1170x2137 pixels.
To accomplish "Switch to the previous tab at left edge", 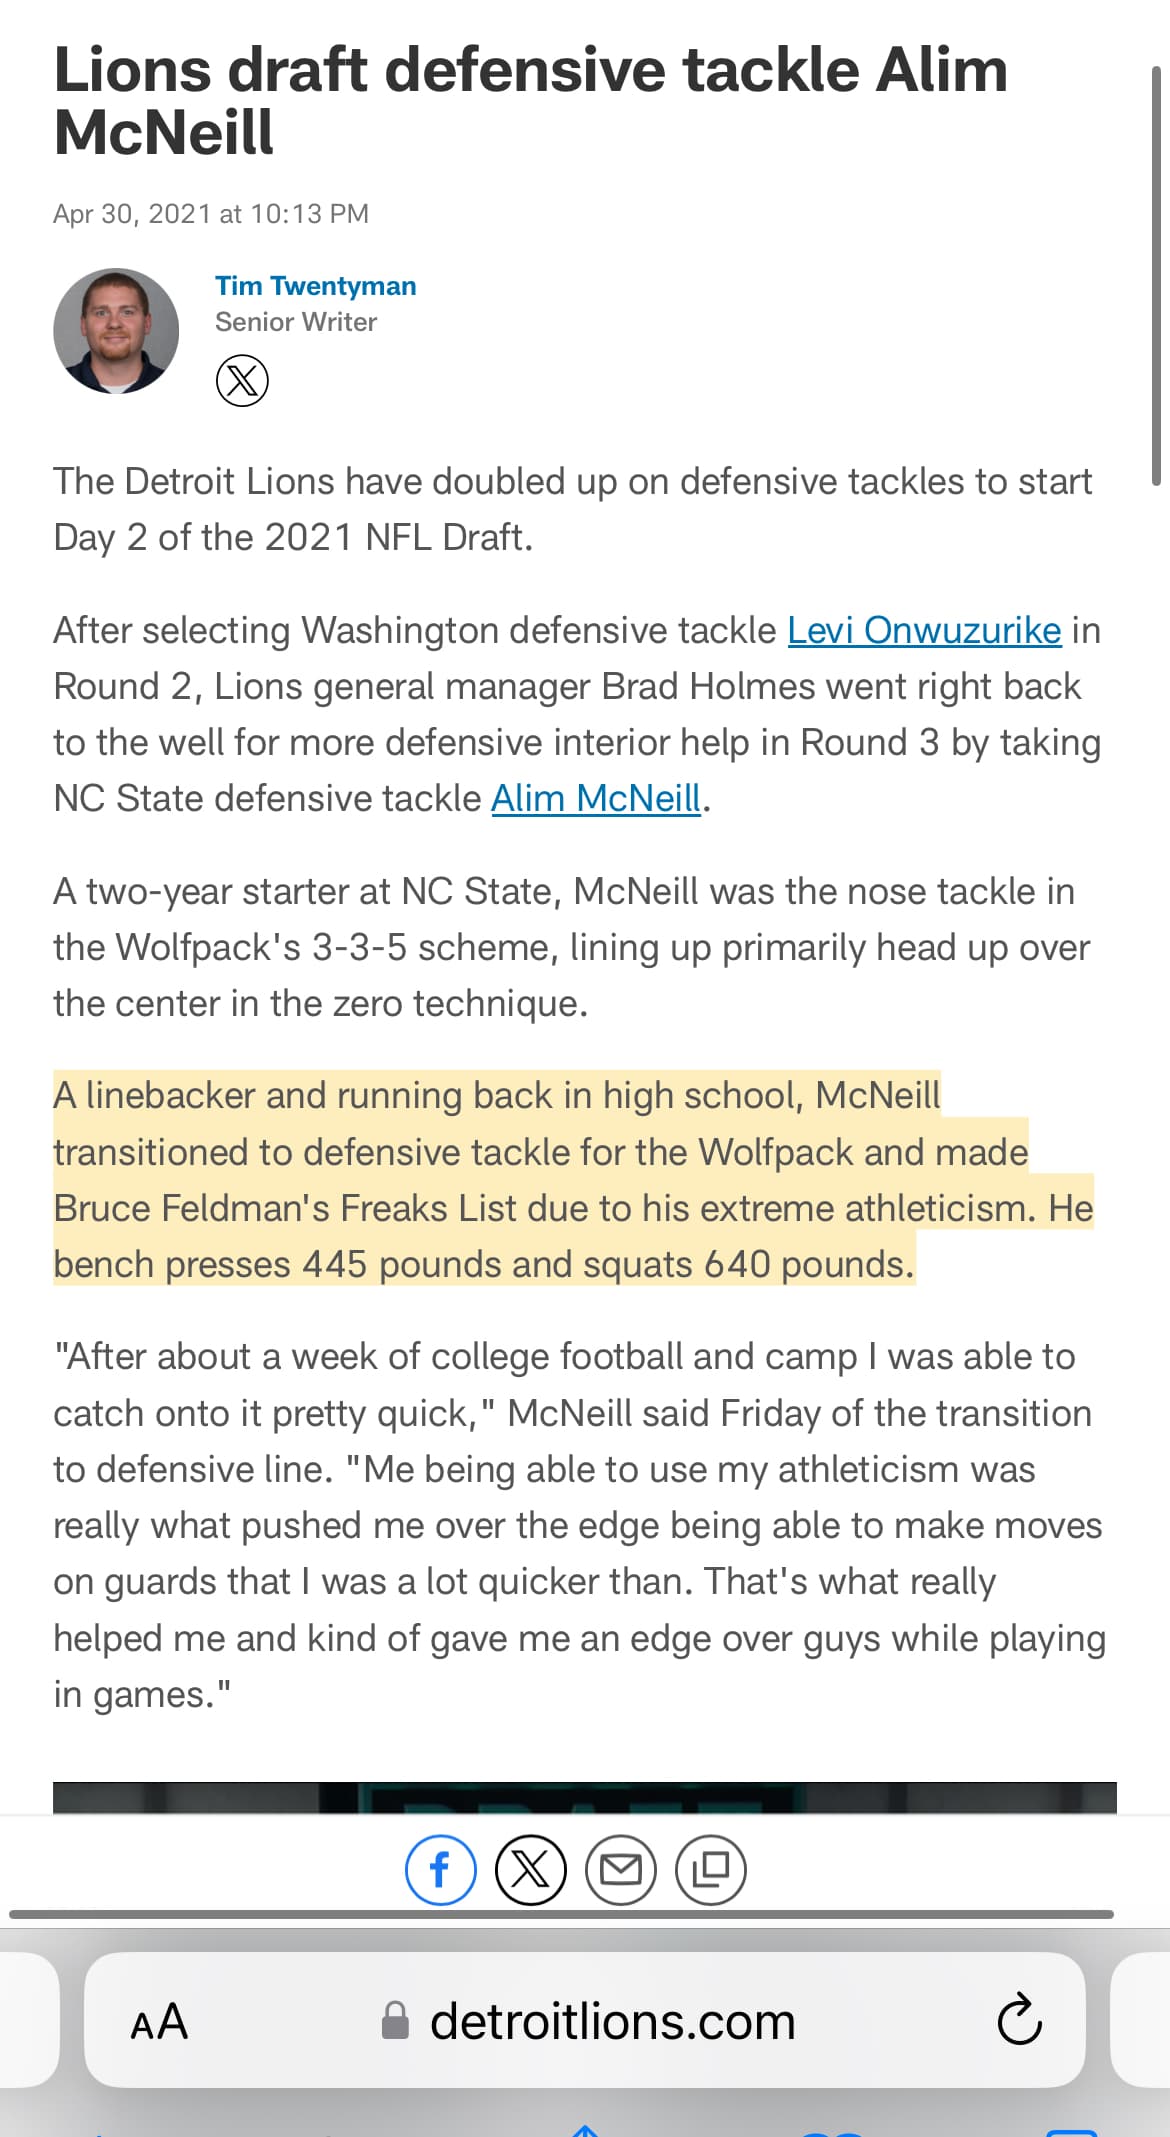I will (x=27, y=2019).
